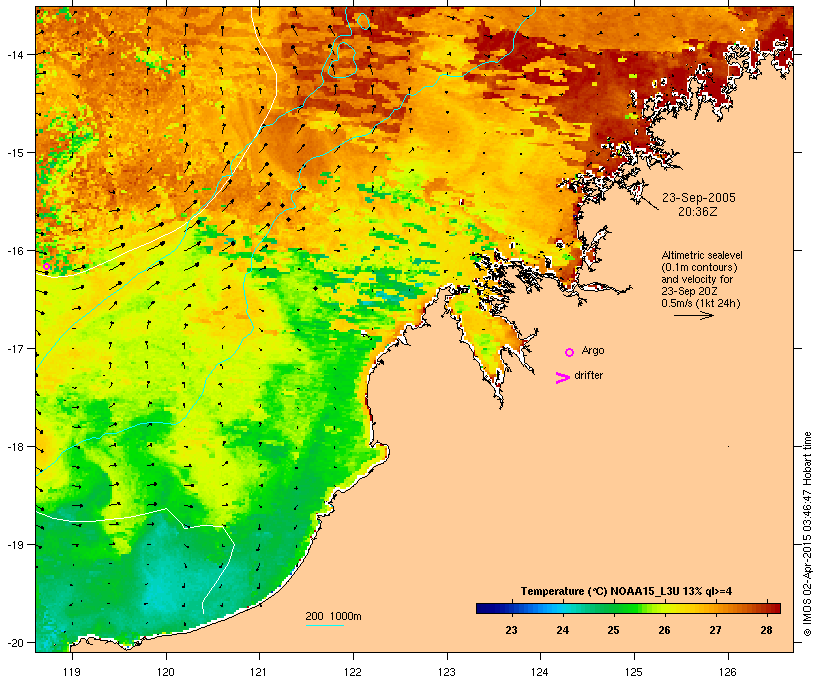Click the 0.5m/s velocity scale arrow
The height and width of the screenshot is (680, 820).
click(693, 315)
